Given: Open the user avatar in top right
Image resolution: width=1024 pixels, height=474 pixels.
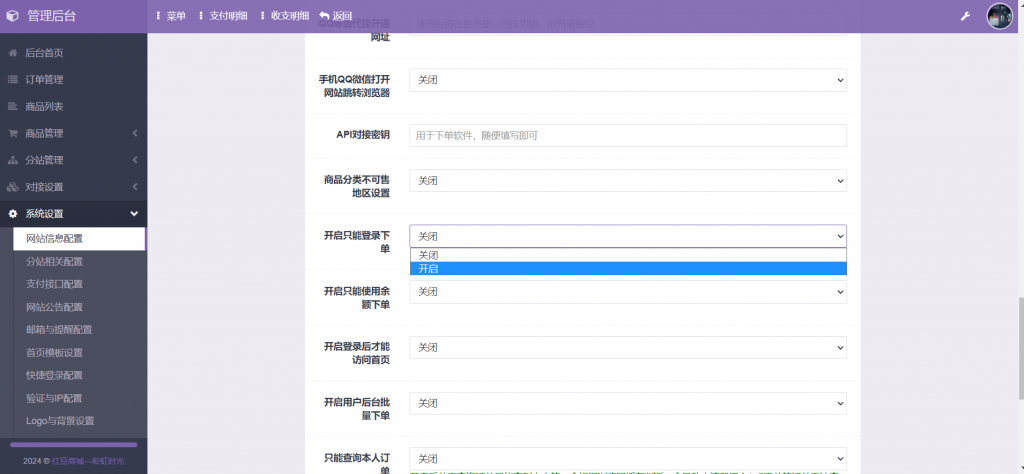Looking at the screenshot, I should 999,16.
